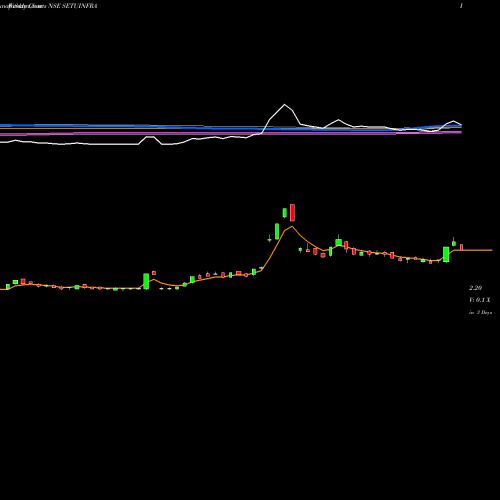
Task: Select the tallest red candlestick at the peak
Action: click(x=292, y=213)
